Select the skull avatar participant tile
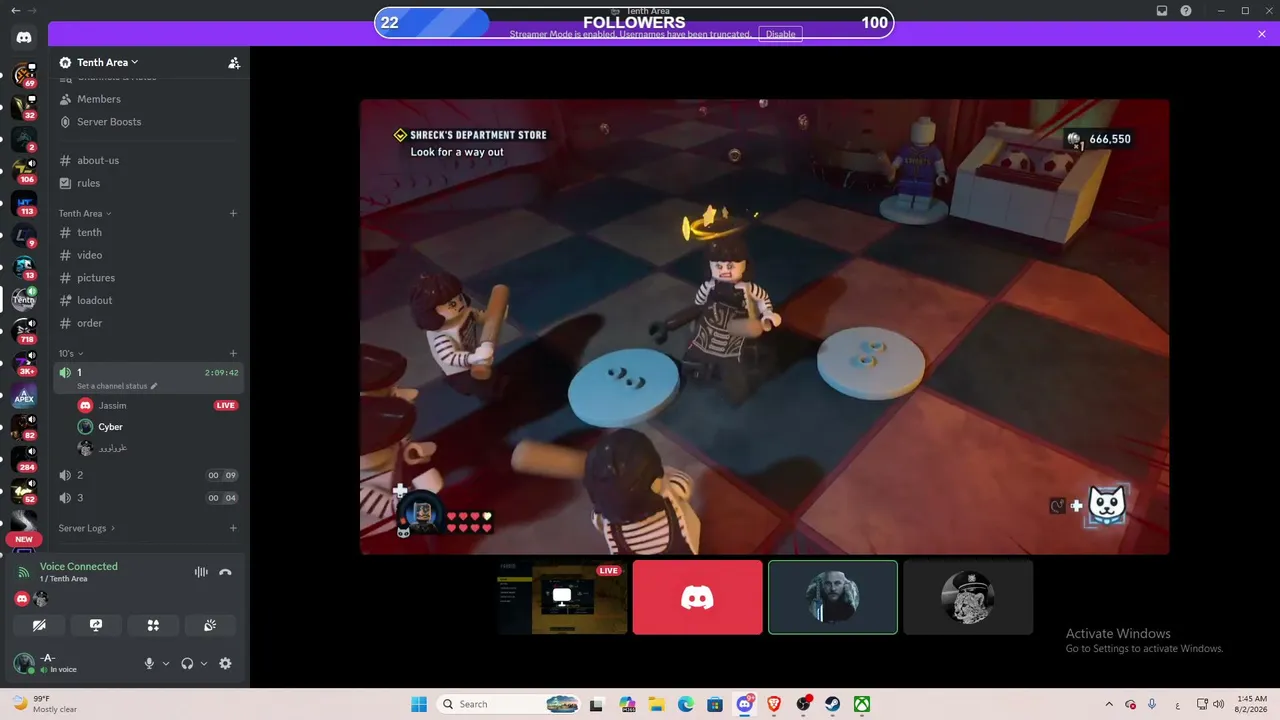The height and width of the screenshot is (720, 1280). pyautogui.click(x=968, y=597)
